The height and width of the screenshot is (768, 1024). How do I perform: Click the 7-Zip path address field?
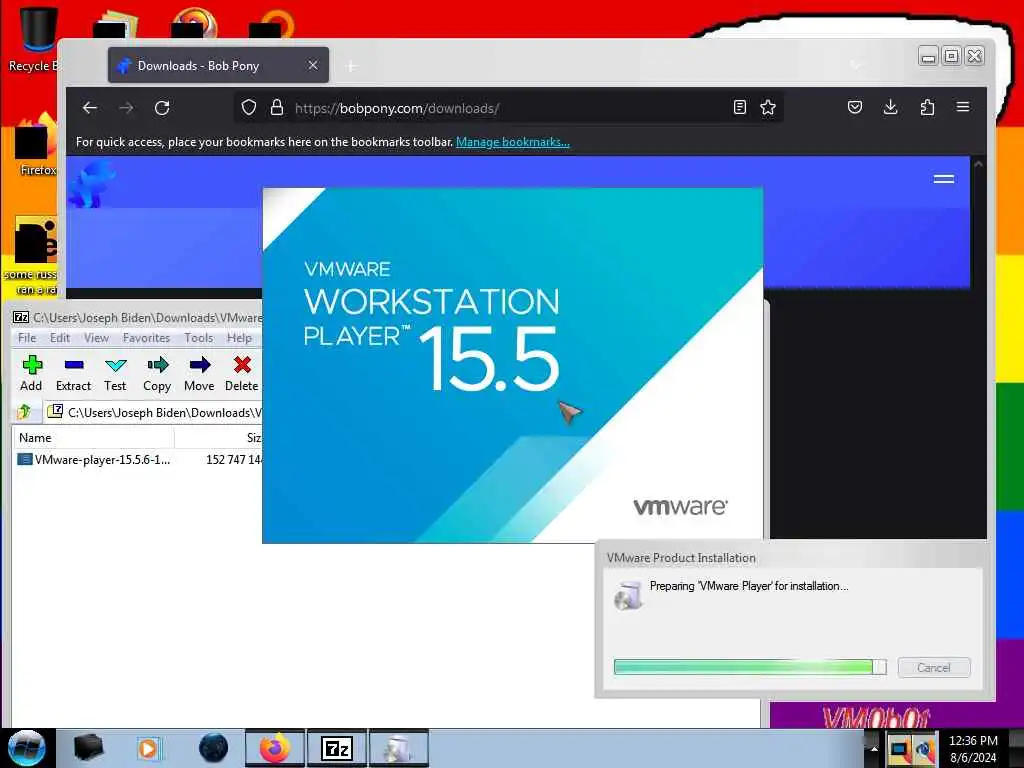click(153, 412)
